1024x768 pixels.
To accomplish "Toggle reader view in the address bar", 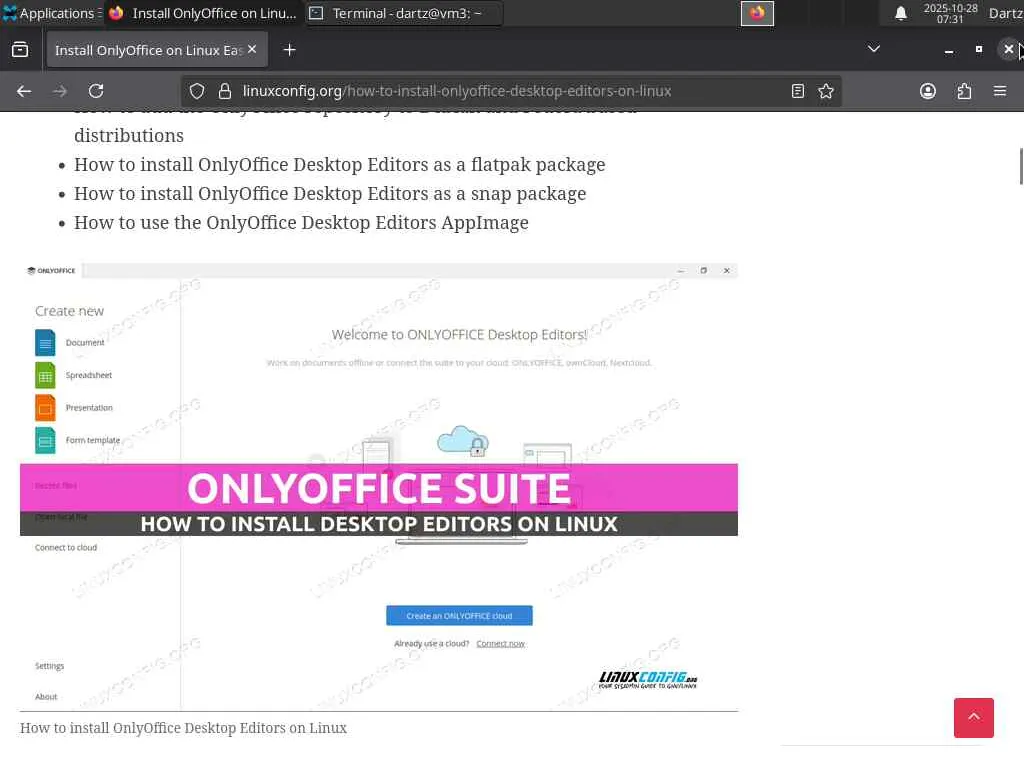I will pyautogui.click(x=797, y=91).
